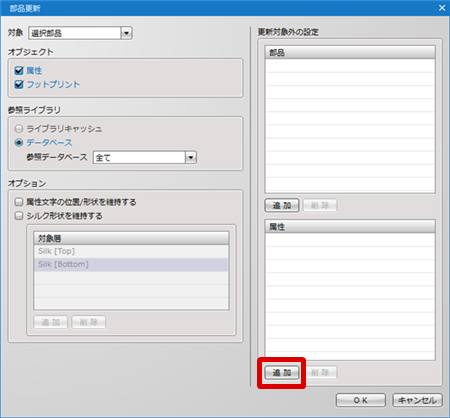
Task: Select Silk [Bottom] row in list
Action: pos(131,264)
